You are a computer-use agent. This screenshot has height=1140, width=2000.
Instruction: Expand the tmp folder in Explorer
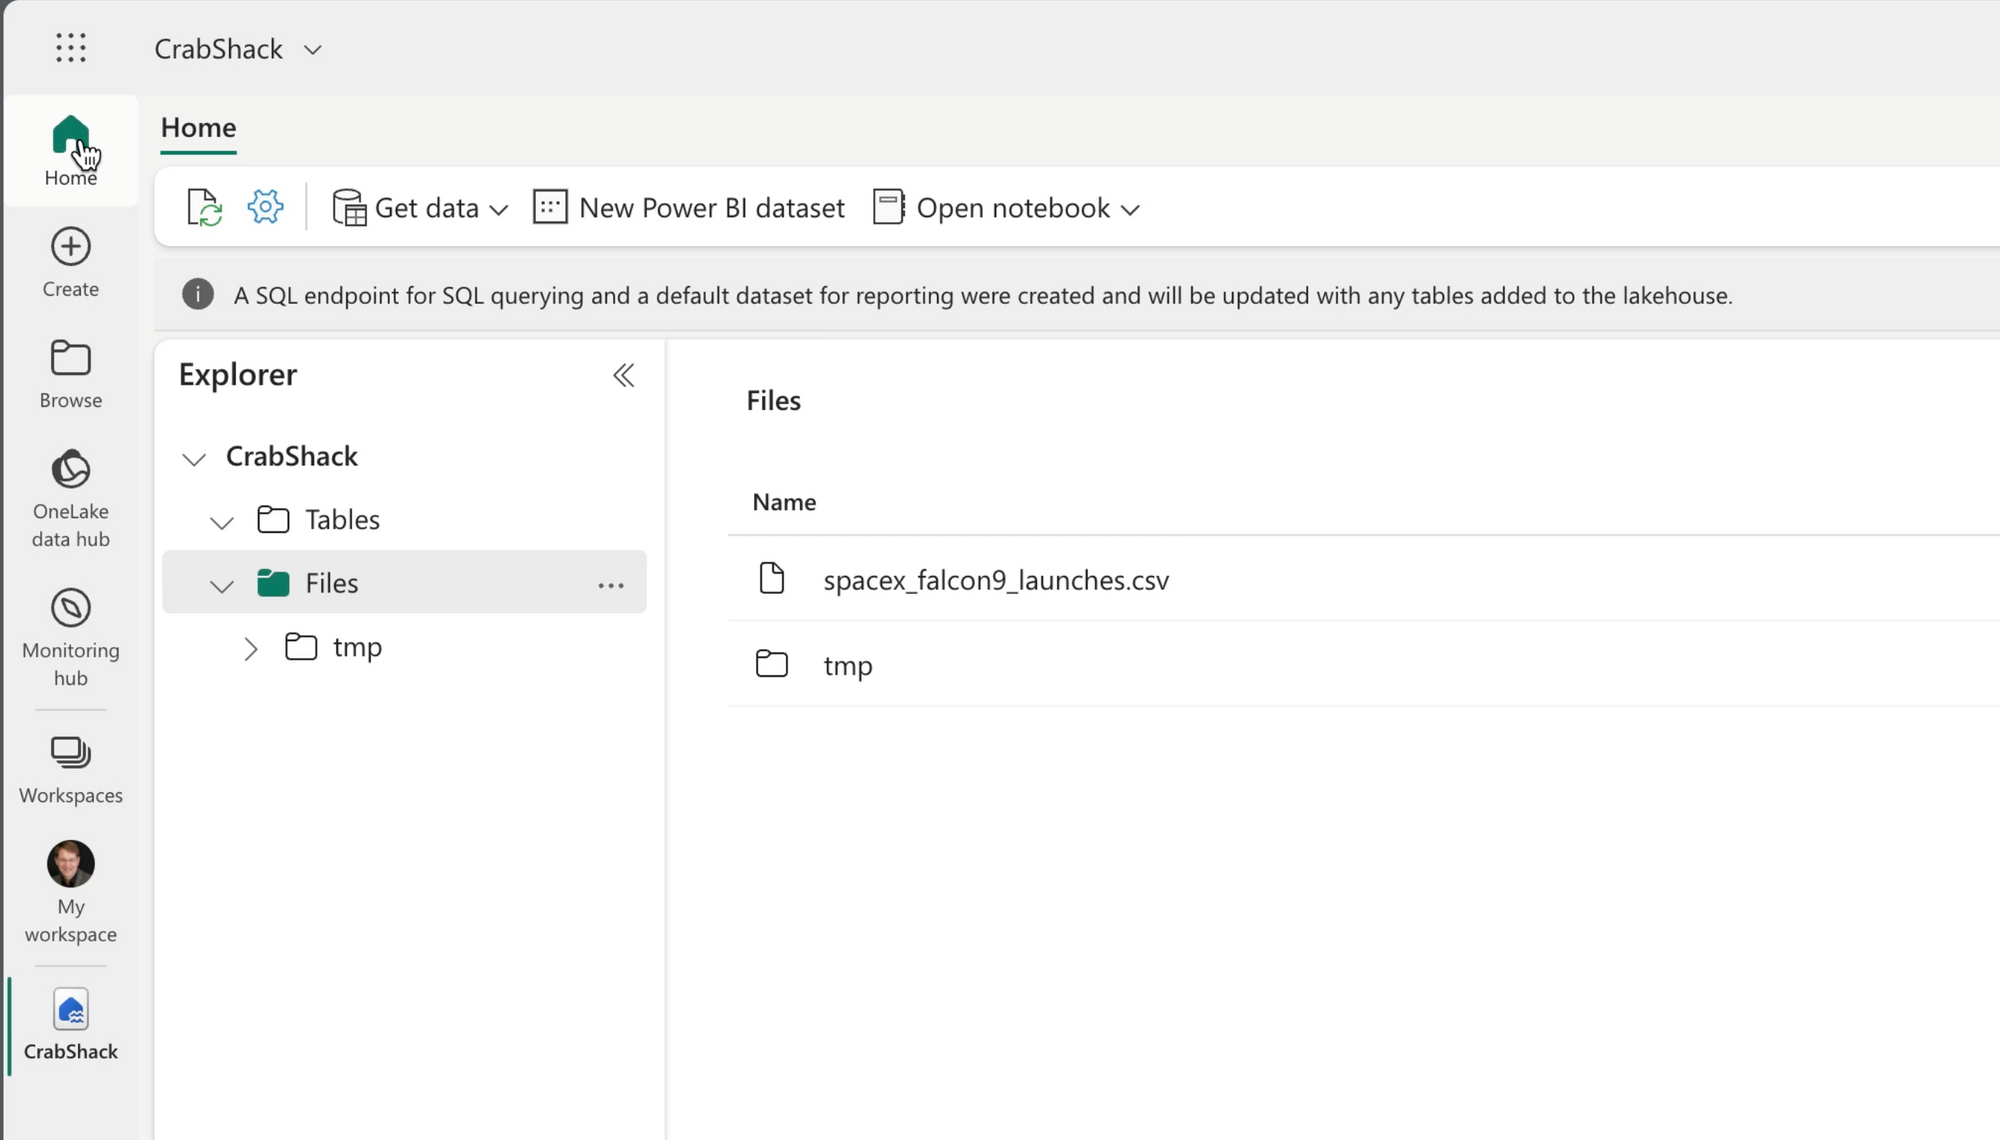pos(250,649)
